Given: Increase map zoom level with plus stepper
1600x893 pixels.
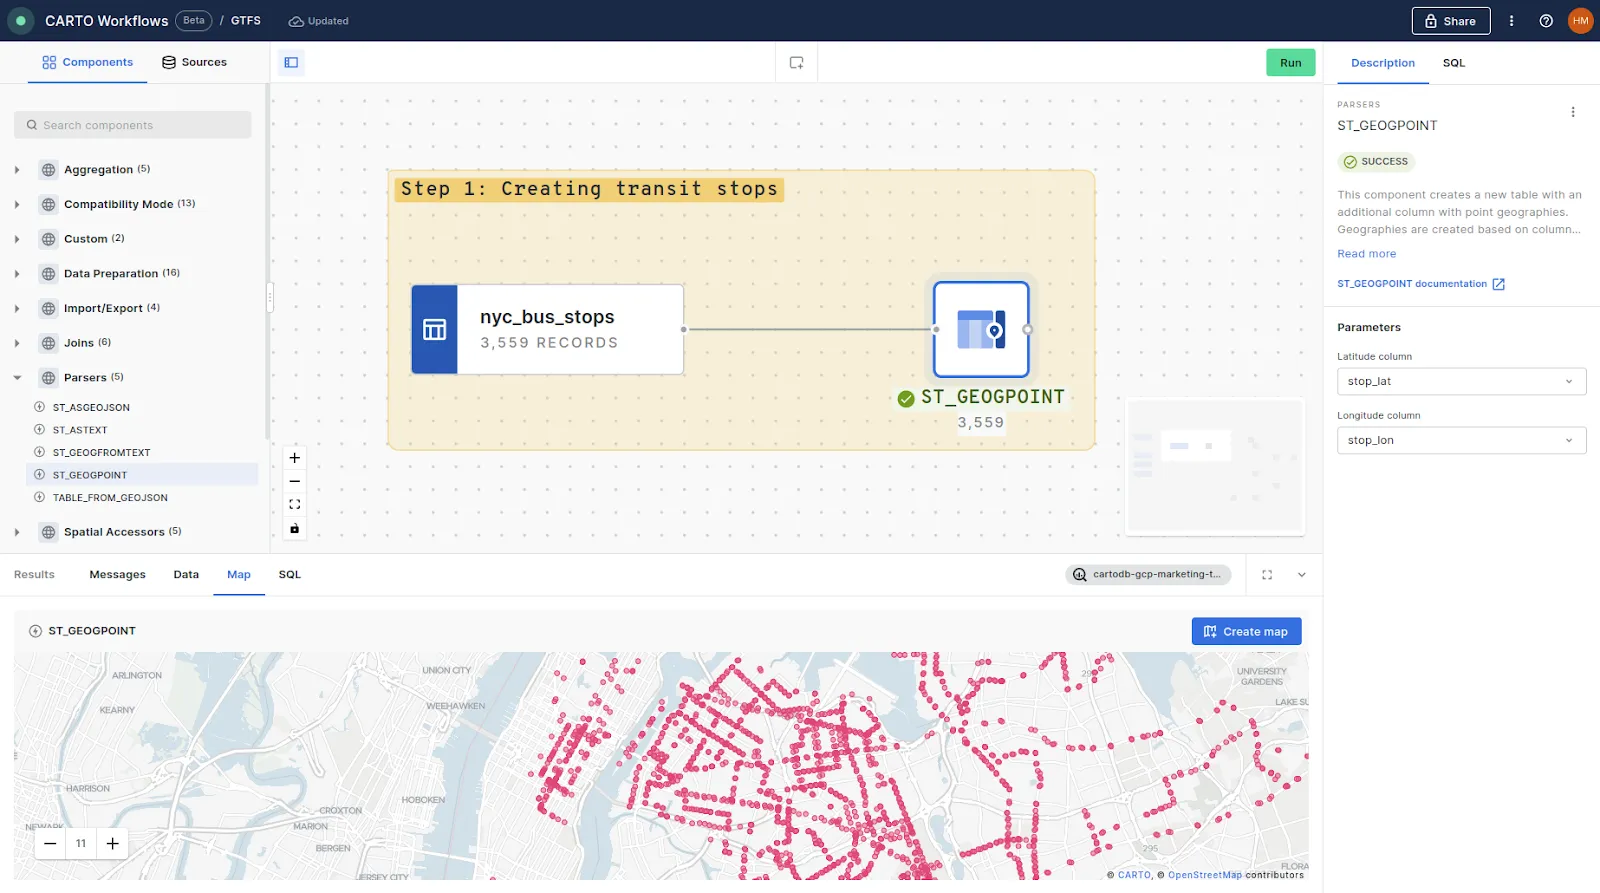Looking at the screenshot, I should [x=113, y=844].
